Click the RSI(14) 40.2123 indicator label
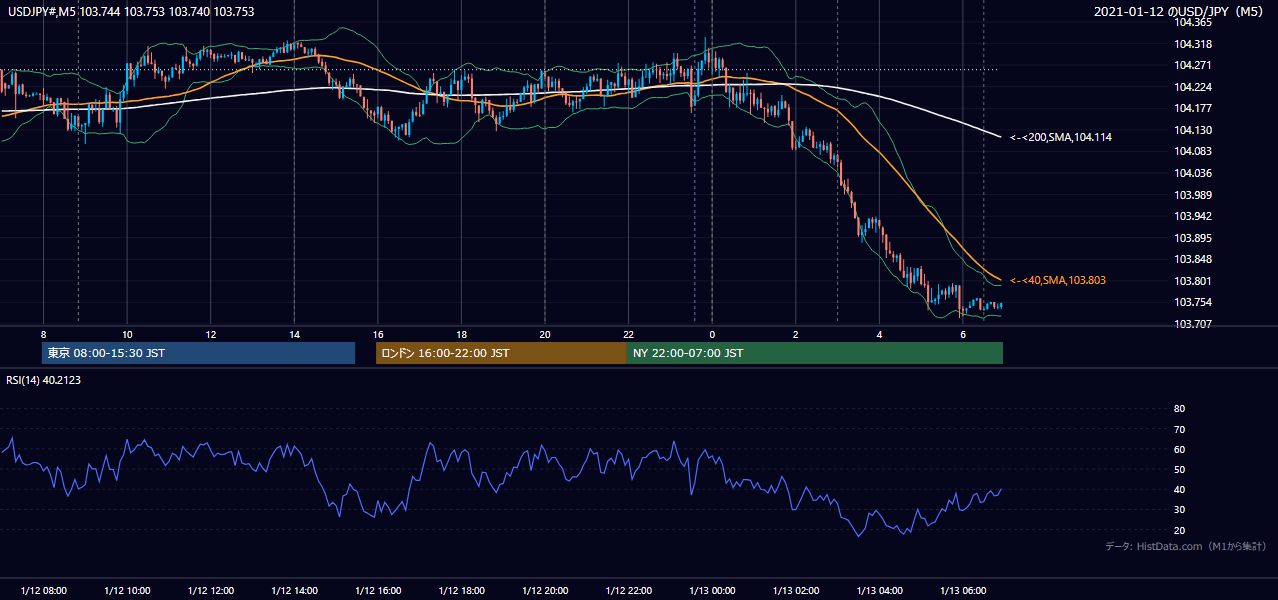The width and height of the screenshot is (1278, 600). (46, 379)
